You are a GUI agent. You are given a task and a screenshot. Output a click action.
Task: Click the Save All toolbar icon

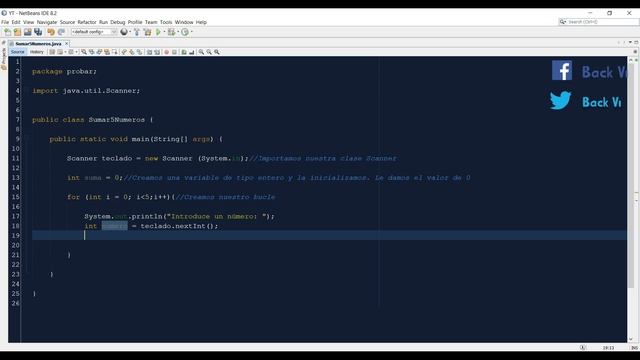click(38, 32)
